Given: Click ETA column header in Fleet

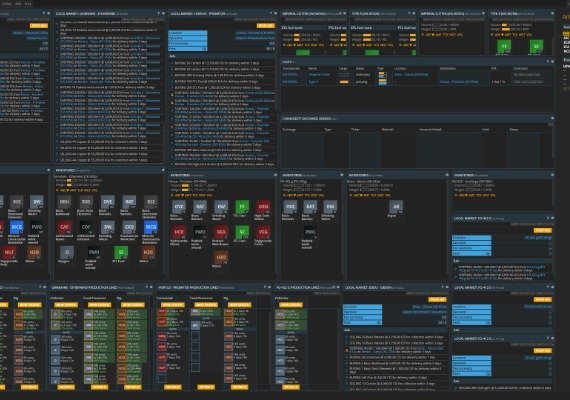Looking at the screenshot, I should pyautogui.click(x=494, y=68).
